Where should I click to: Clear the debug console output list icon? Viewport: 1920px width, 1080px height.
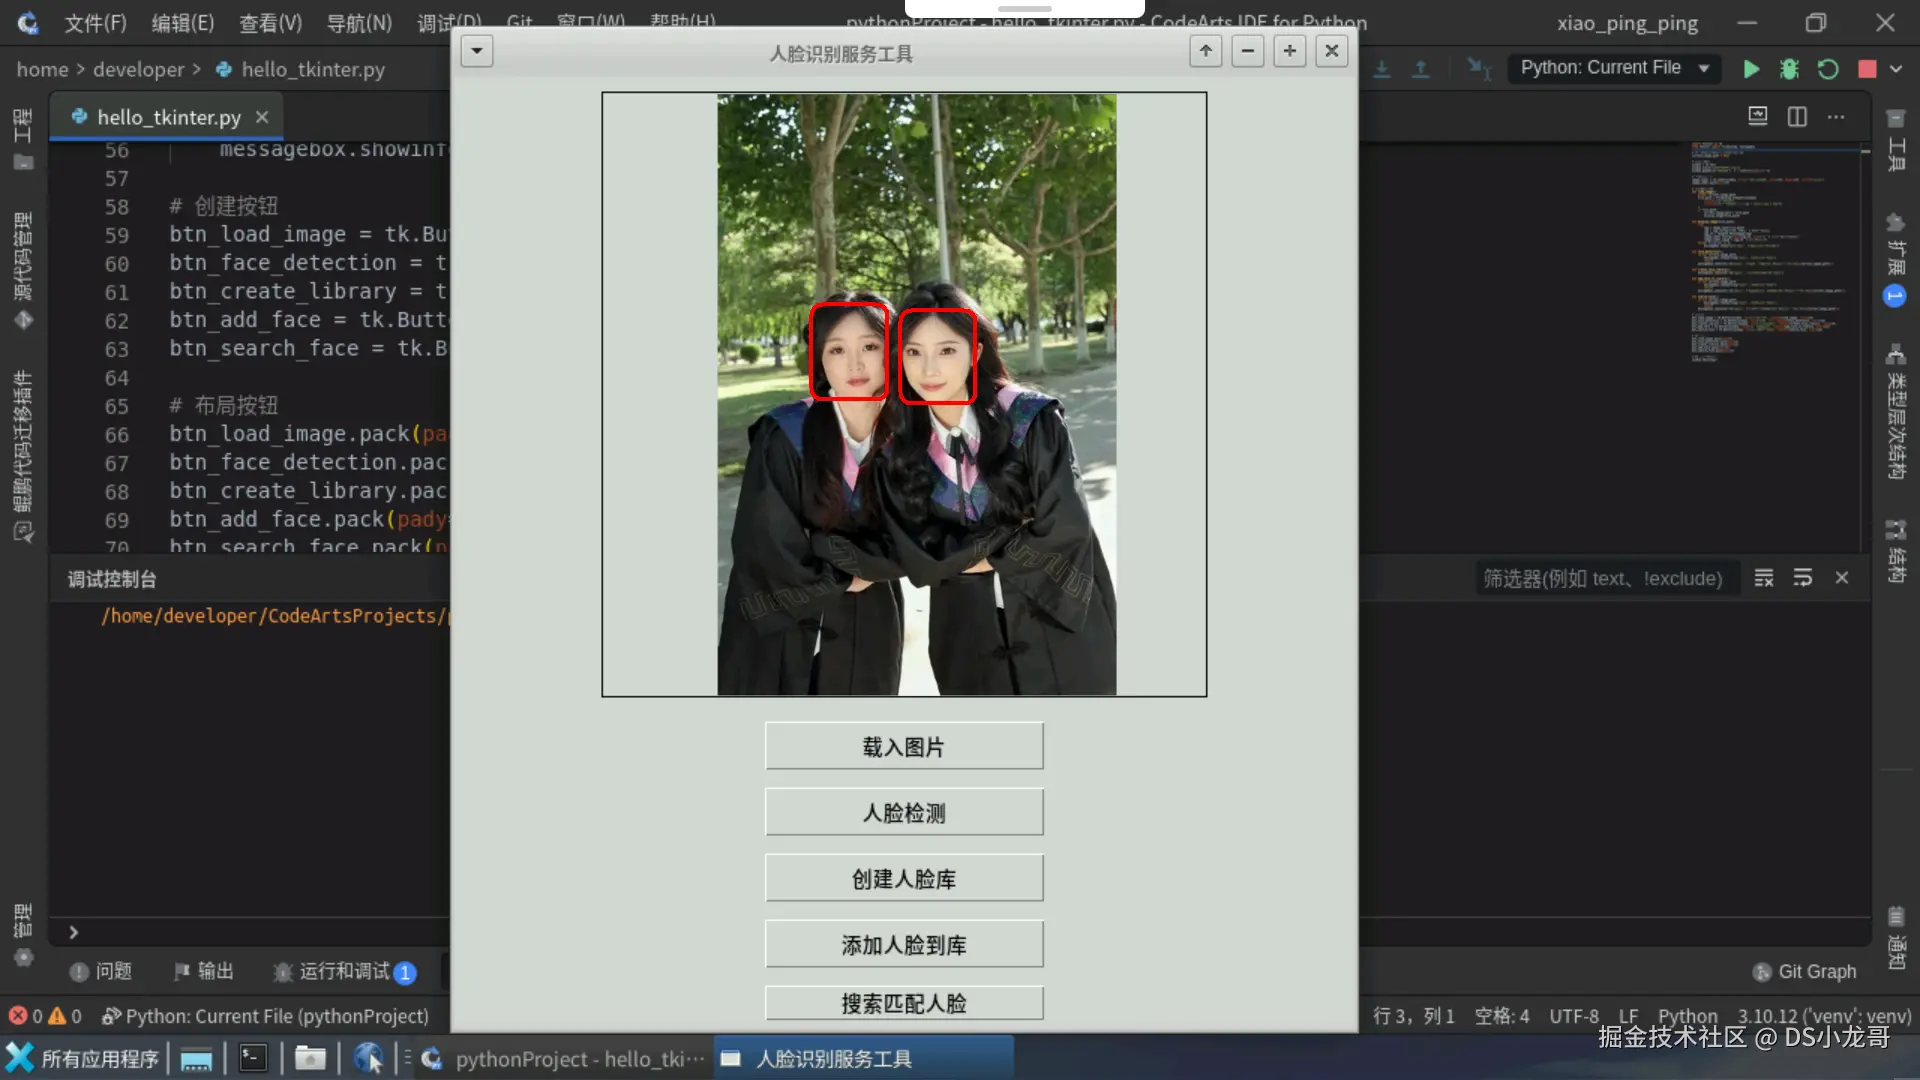click(1764, 578)
